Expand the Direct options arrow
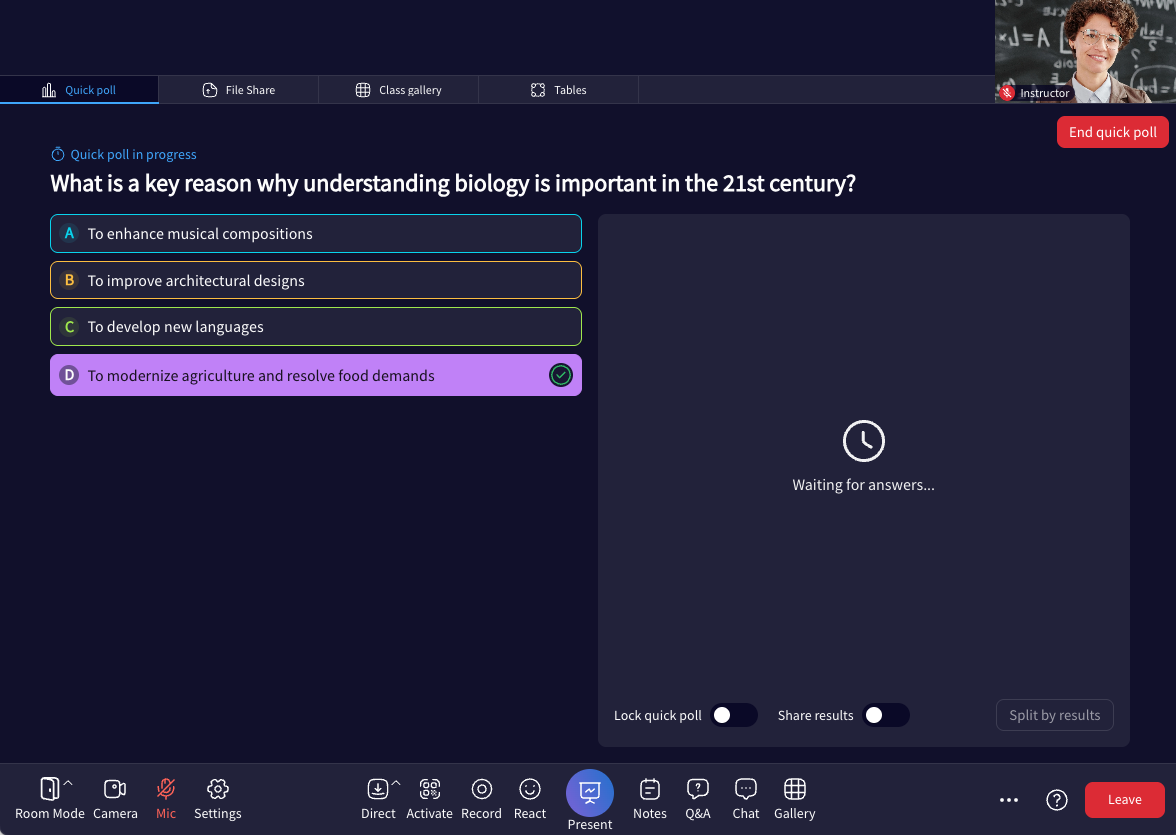This screenshot has height=835, width=1176. pos(396,783)
